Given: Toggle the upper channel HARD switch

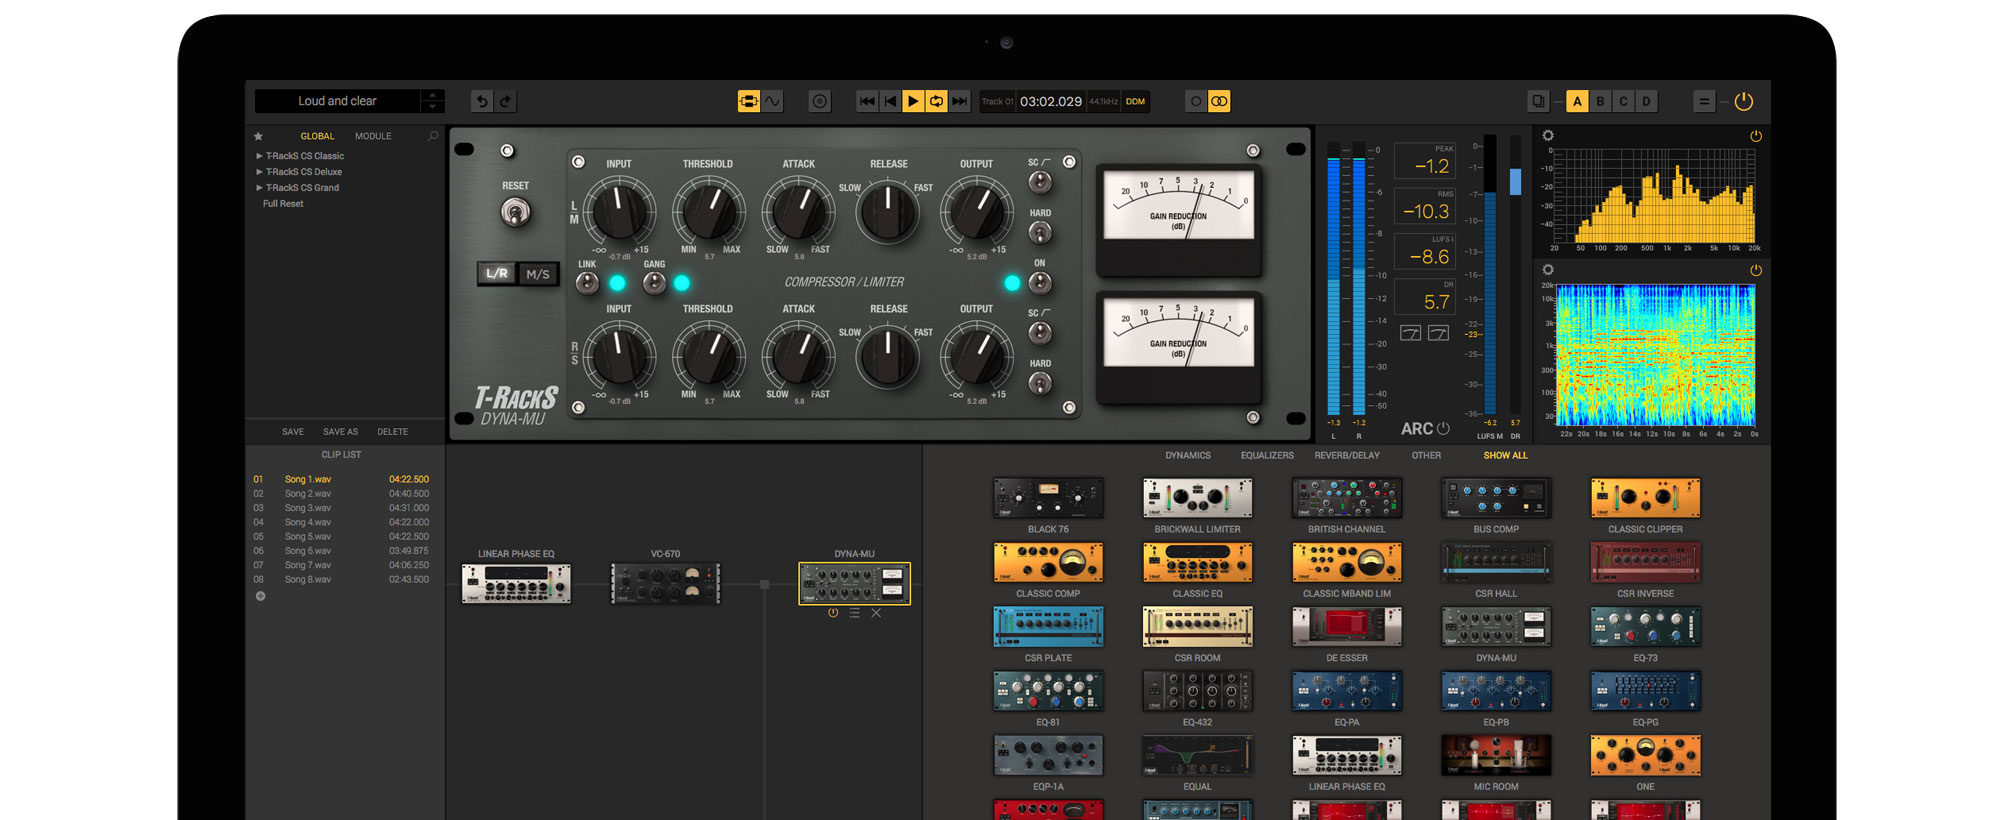Looking at the screenshot, I should click(1040, 232).
